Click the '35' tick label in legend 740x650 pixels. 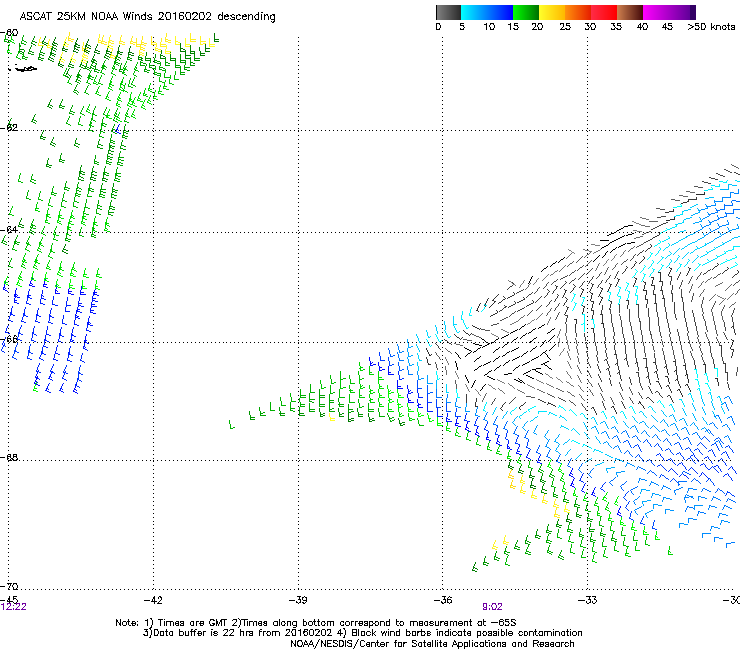[x=616, y=27]
